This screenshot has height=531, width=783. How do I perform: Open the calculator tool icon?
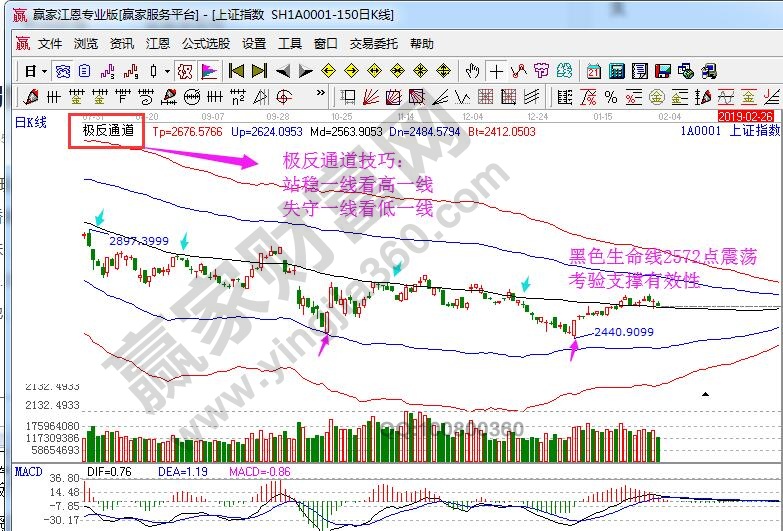click(616, 71)
